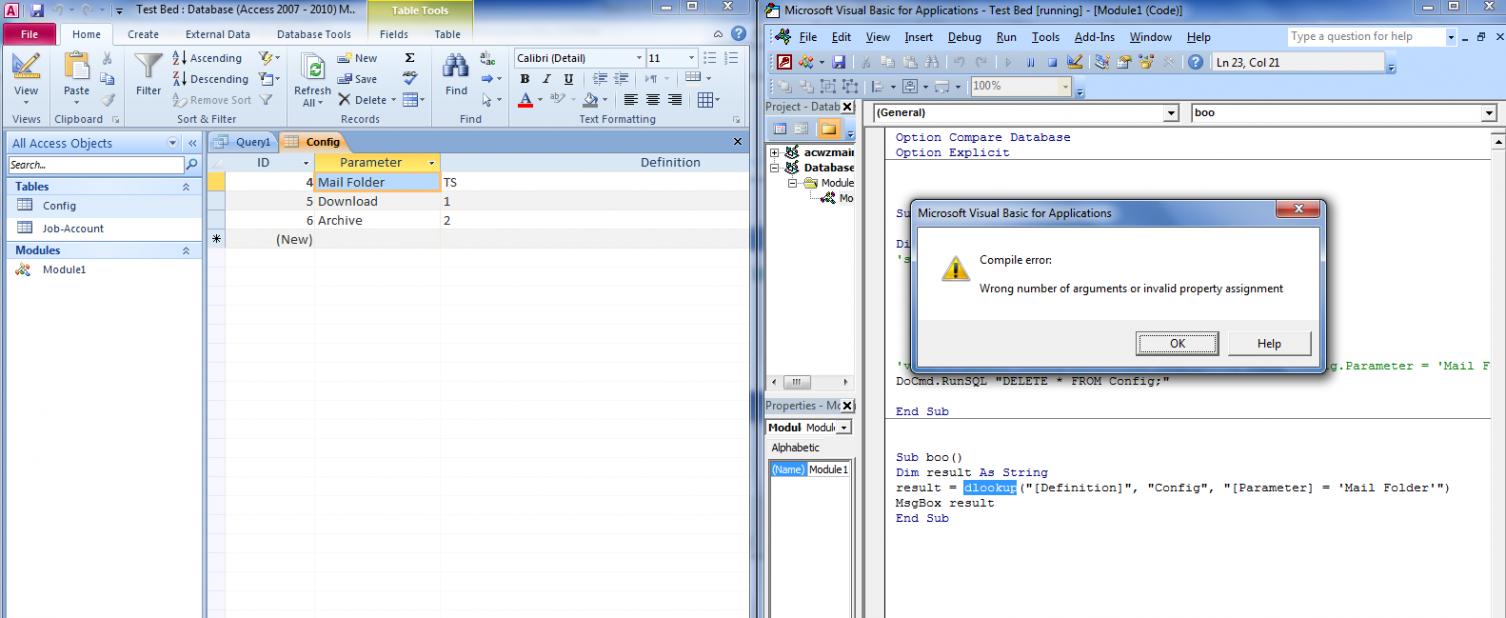Click New record button in Records group
Viewport: 1506px width, 618px height.
point(357,58)
